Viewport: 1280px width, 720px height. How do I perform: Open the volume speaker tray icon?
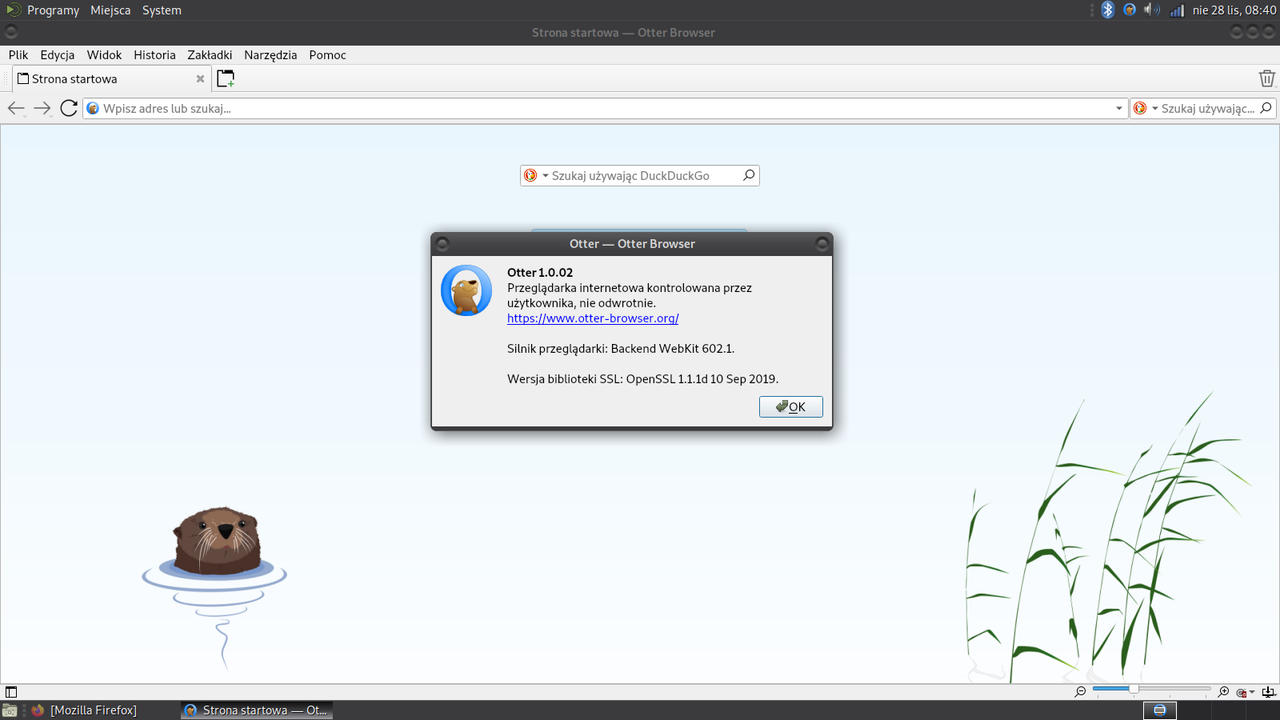[x=1151, y=10]
